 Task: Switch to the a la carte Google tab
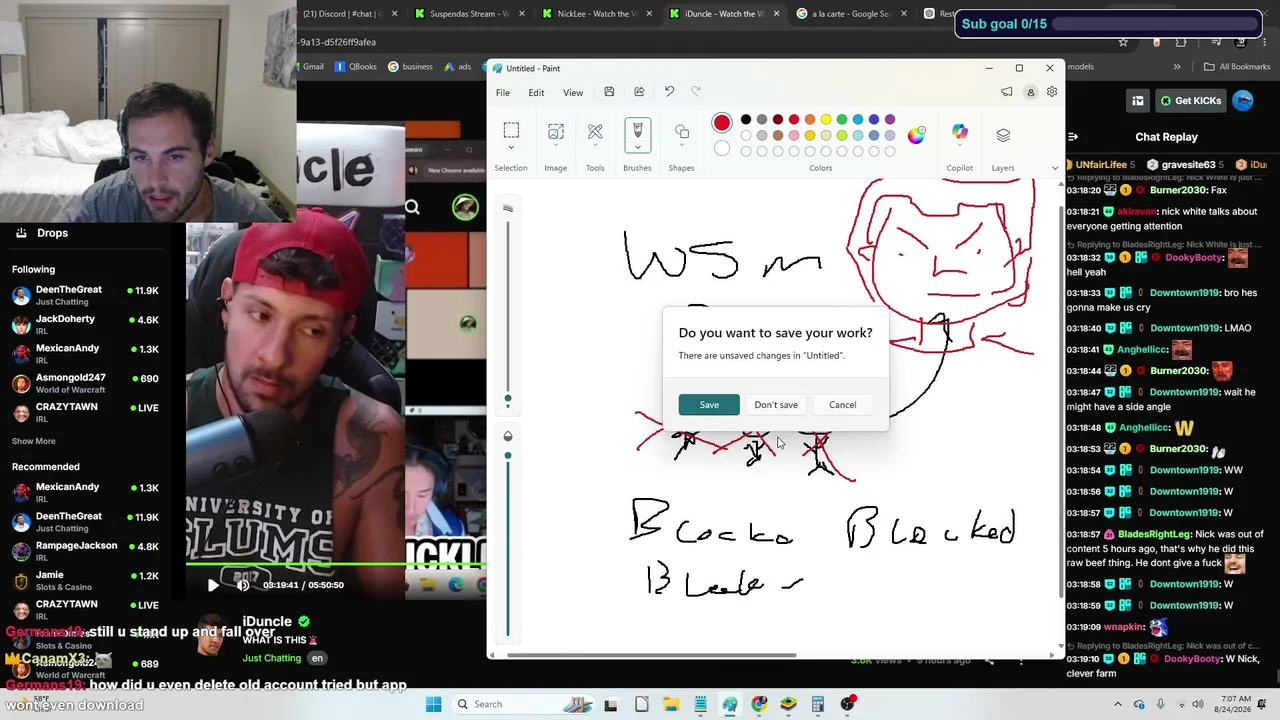852,14
